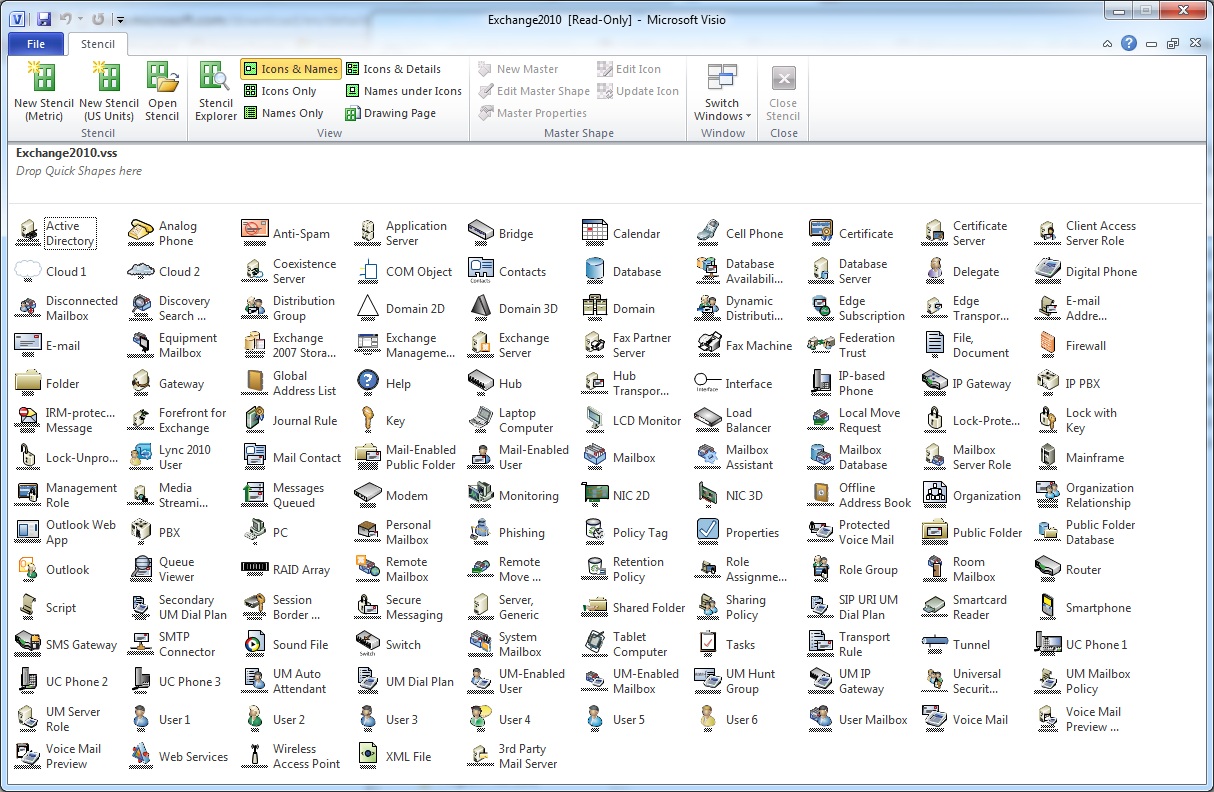Select the Names under Icons option
1214x792 pixels.
pyautogui.click(x=403, y=90)
